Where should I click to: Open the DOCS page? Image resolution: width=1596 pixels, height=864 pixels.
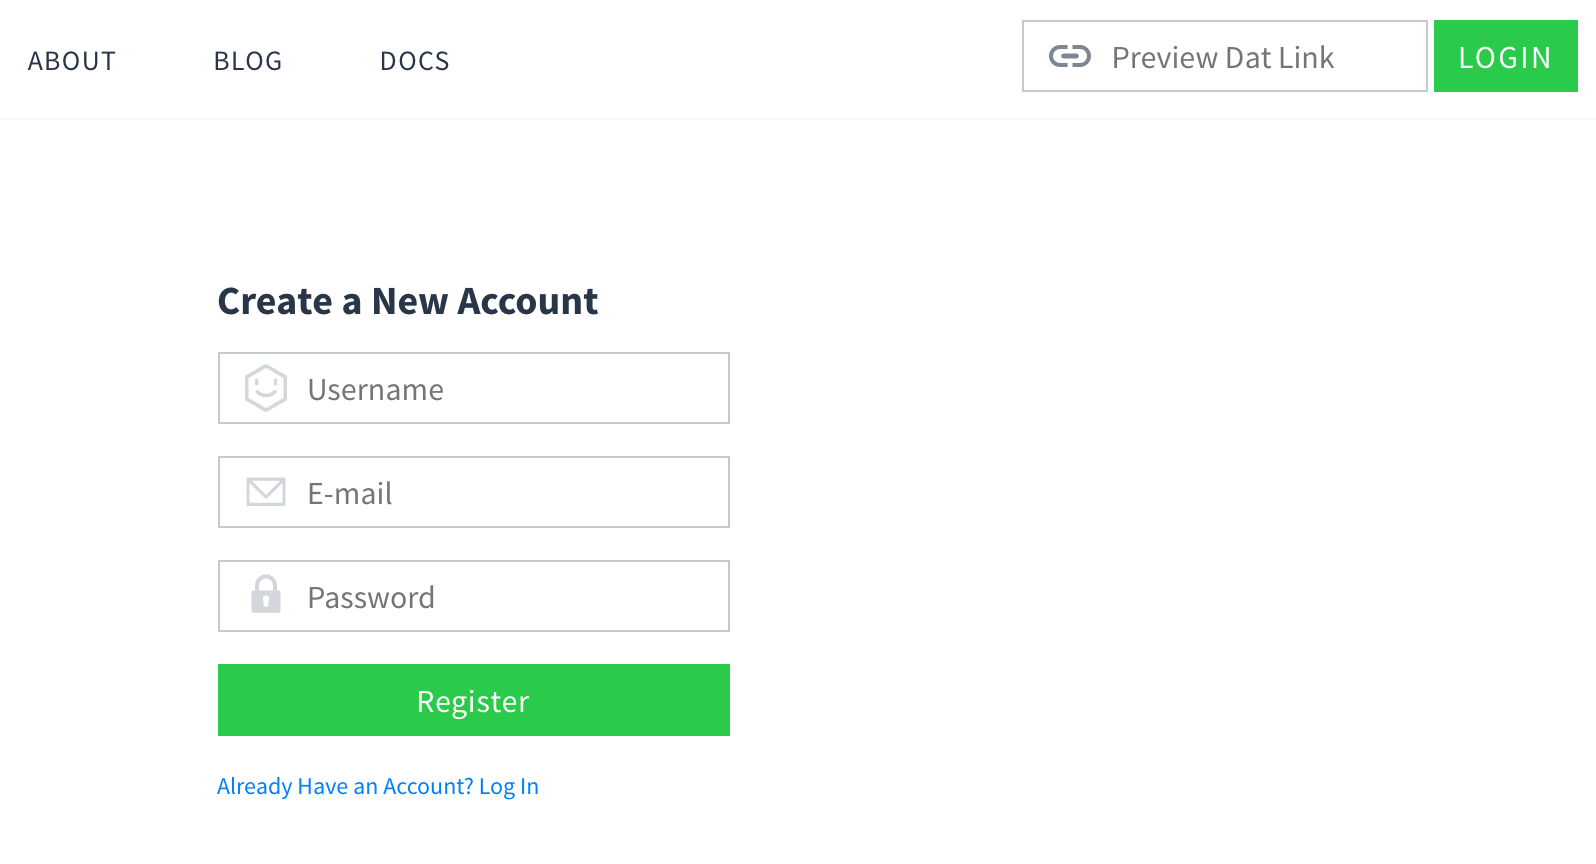point(414,60)
